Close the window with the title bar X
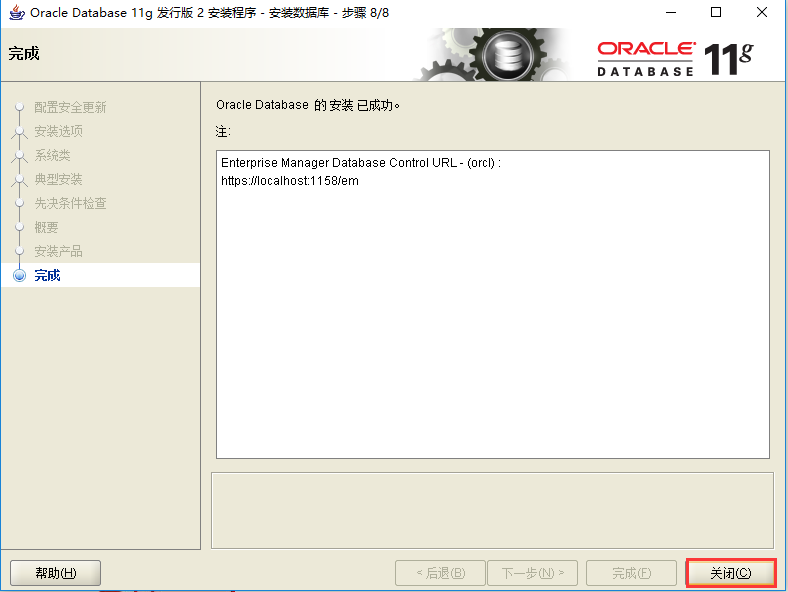 tap(762, 13)
